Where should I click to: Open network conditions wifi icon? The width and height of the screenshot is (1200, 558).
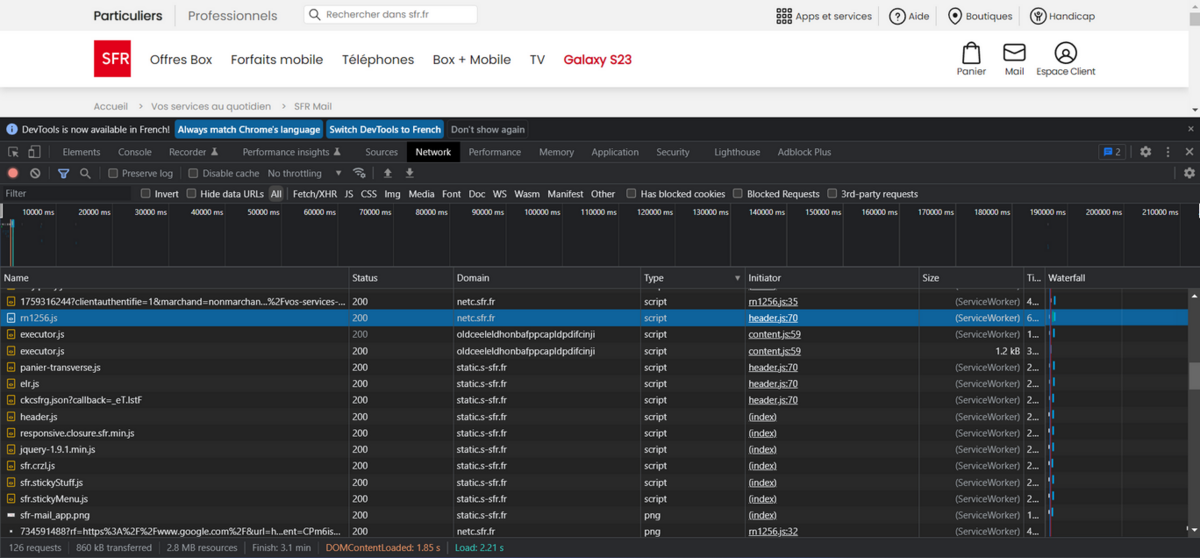[x=360, y=173]
